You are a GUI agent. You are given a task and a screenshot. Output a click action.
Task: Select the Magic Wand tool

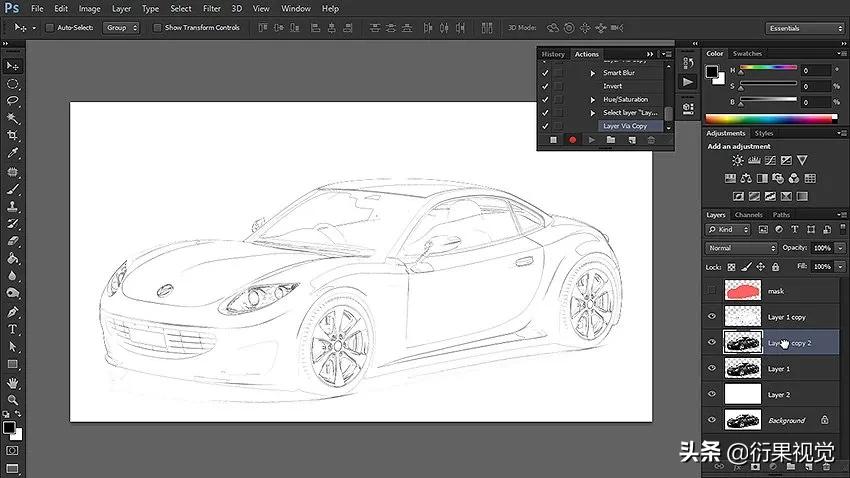[12, 118]
